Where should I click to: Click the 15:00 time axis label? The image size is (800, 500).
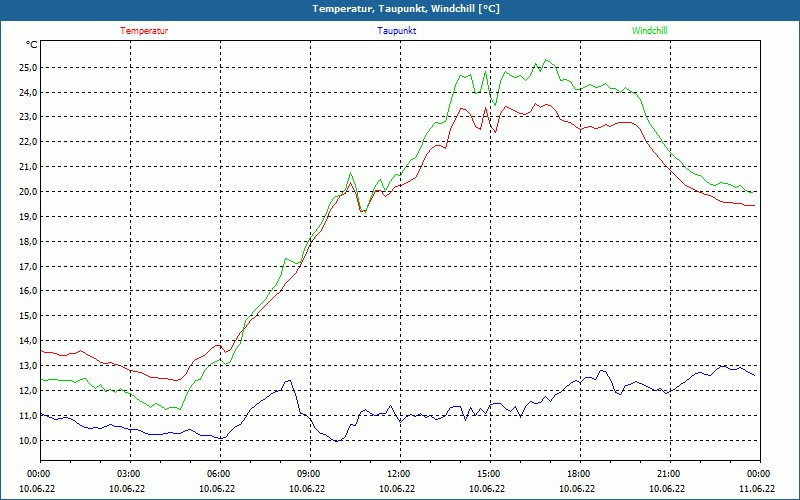click(x=489, y=474)
